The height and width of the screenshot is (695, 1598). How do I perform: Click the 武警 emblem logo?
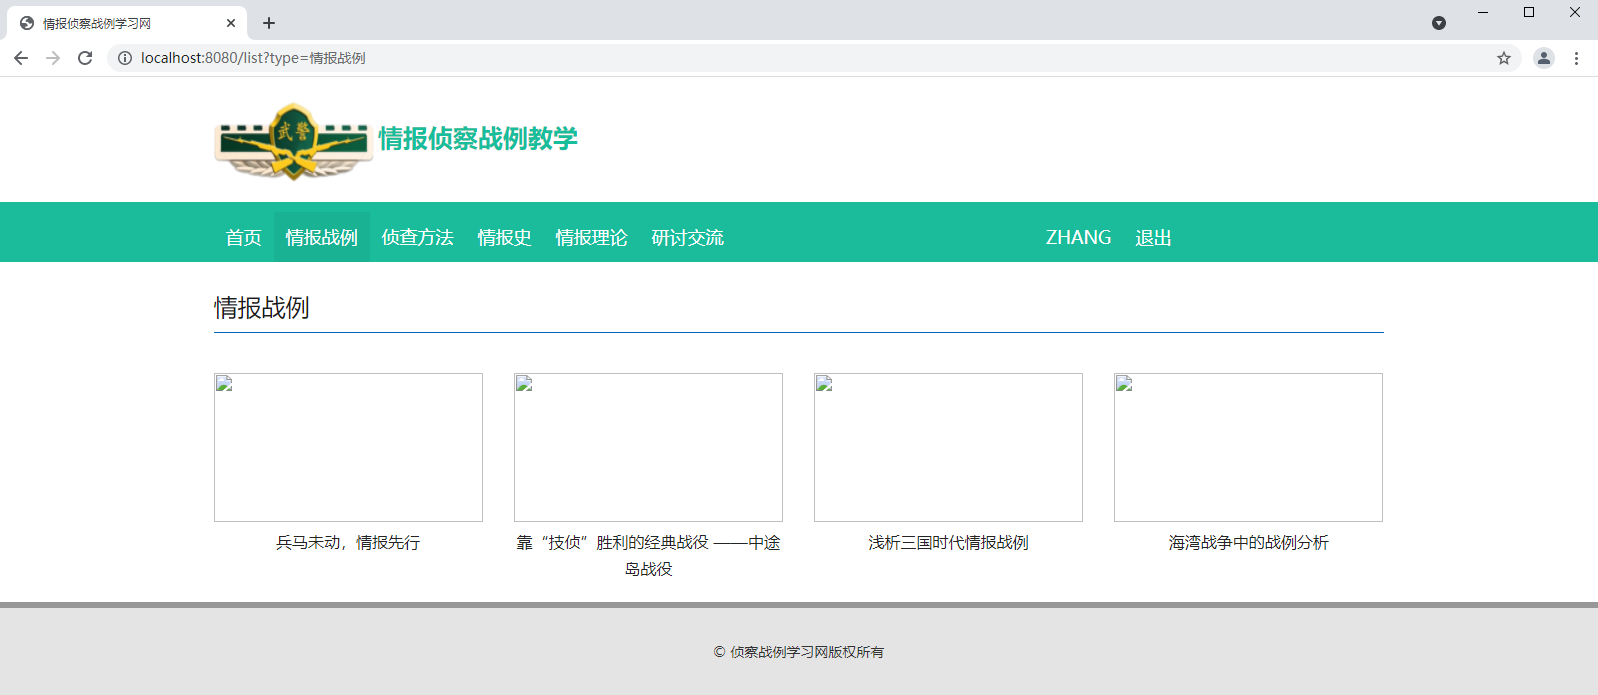tap(293, 141)
